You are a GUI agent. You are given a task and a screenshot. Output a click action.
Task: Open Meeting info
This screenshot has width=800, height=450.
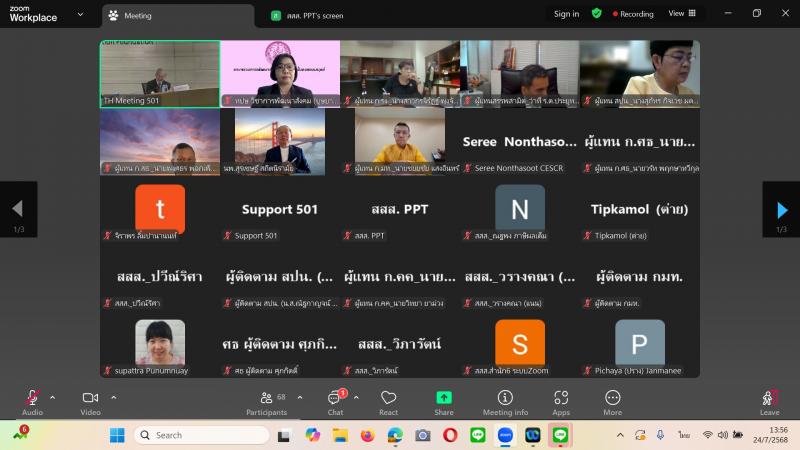point(505,402)
